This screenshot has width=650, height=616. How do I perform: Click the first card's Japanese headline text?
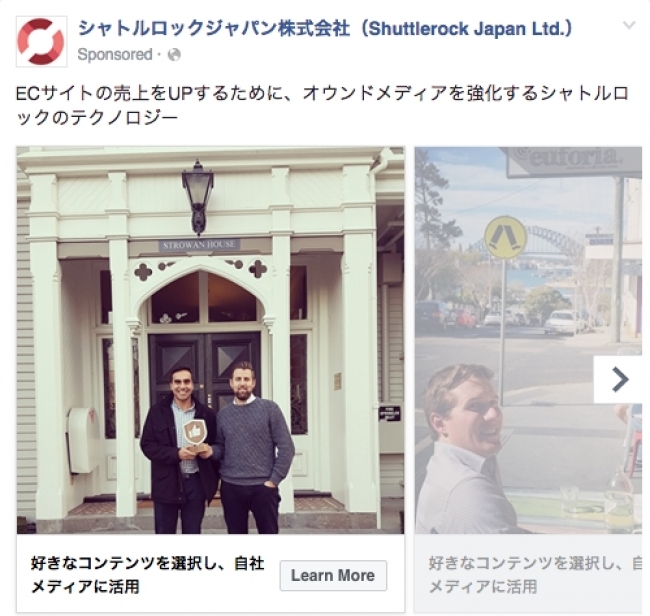coord(147,575)
